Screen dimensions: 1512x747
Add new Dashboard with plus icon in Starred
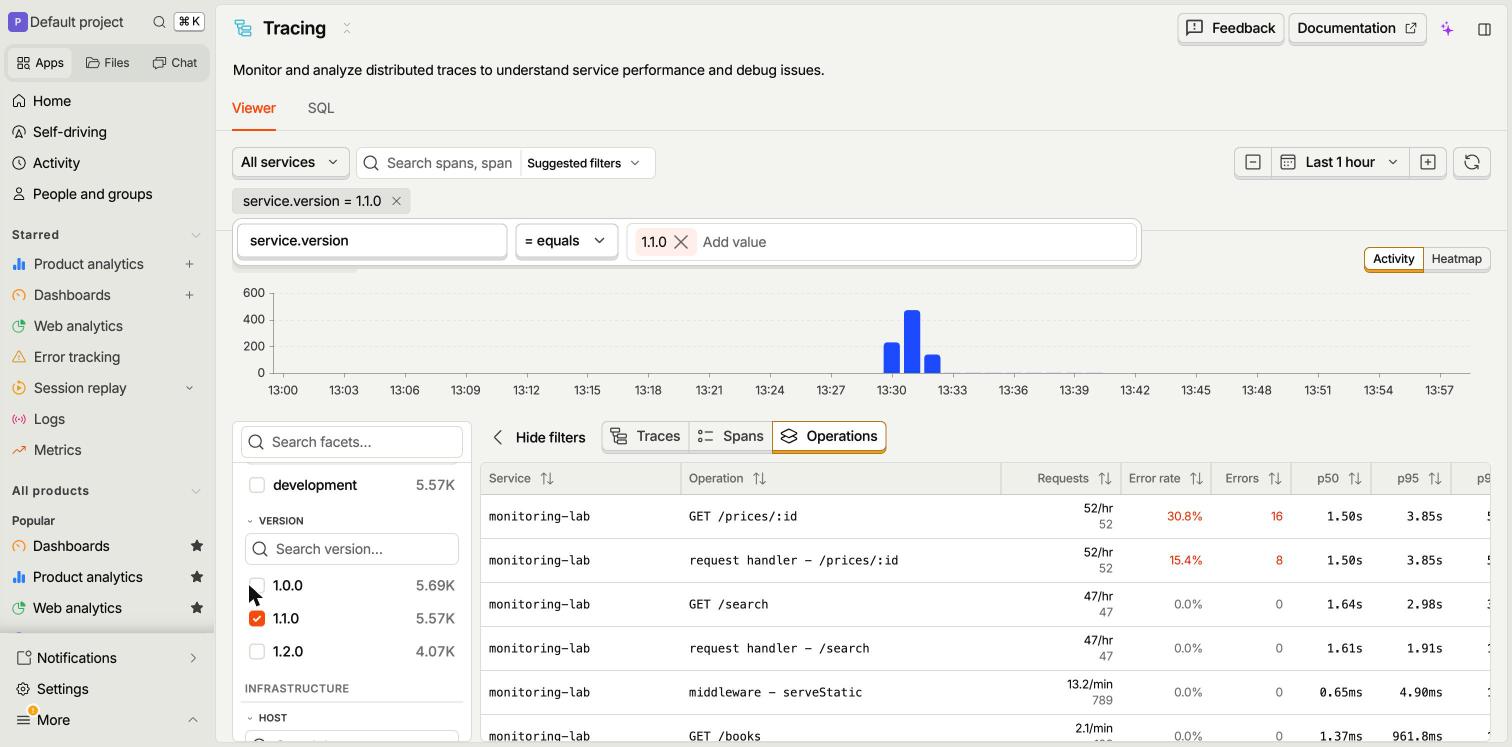click(189, 295)
